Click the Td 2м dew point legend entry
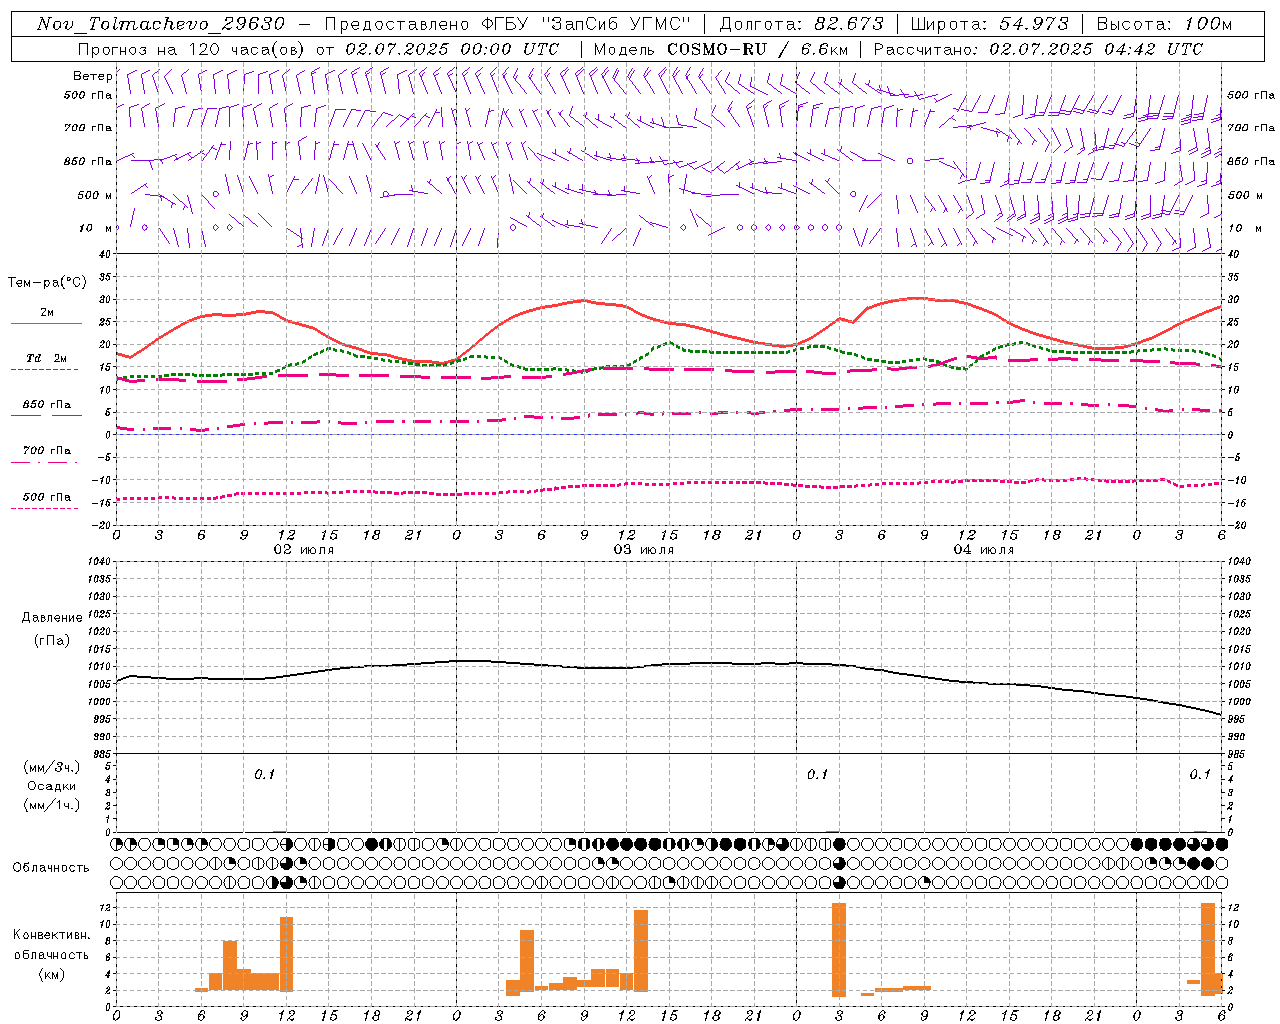This screenshot has height=1024, width=1280. tap(47, 358)
